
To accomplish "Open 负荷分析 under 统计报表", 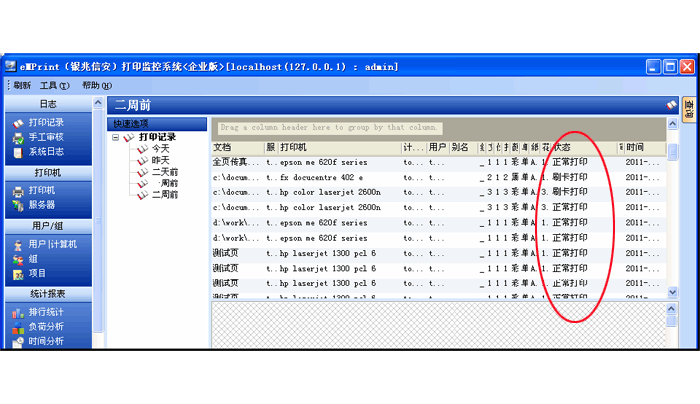I will [45, 326].
